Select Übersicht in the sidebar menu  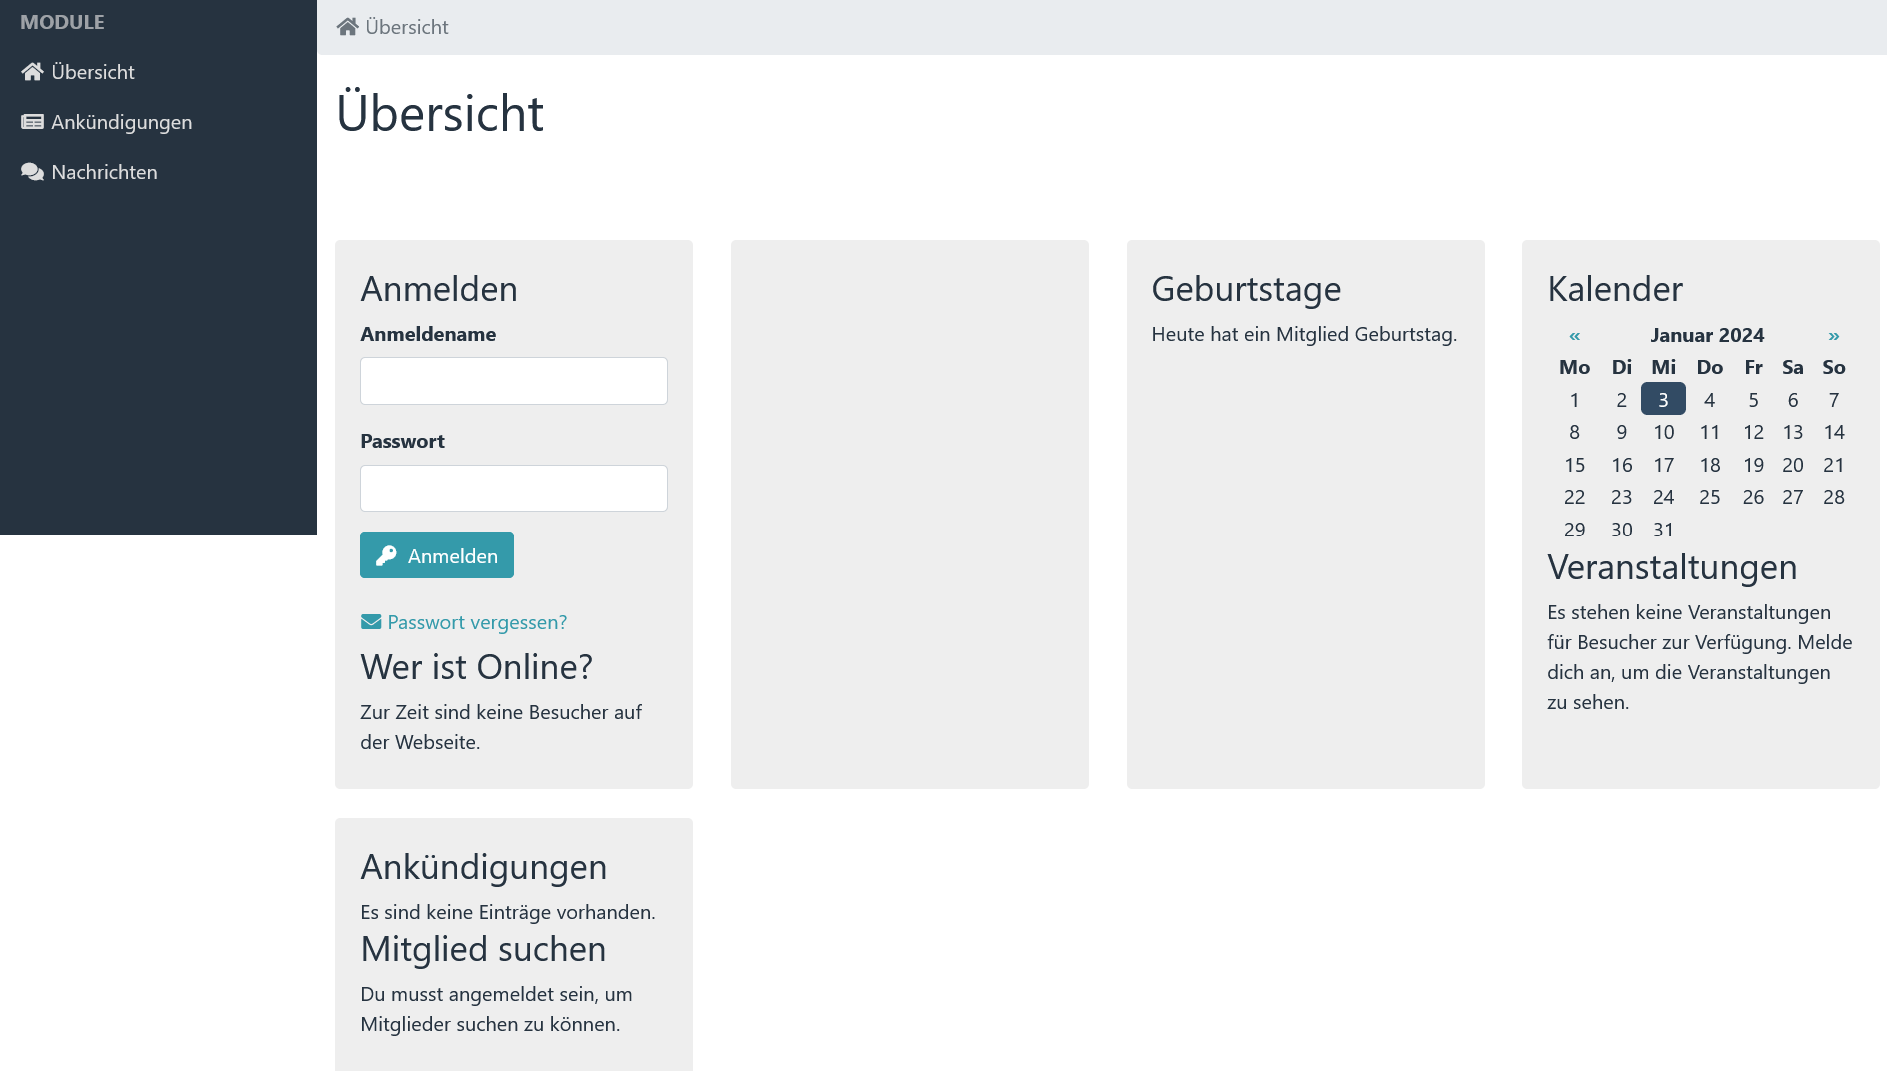click(x=92, y=70)
